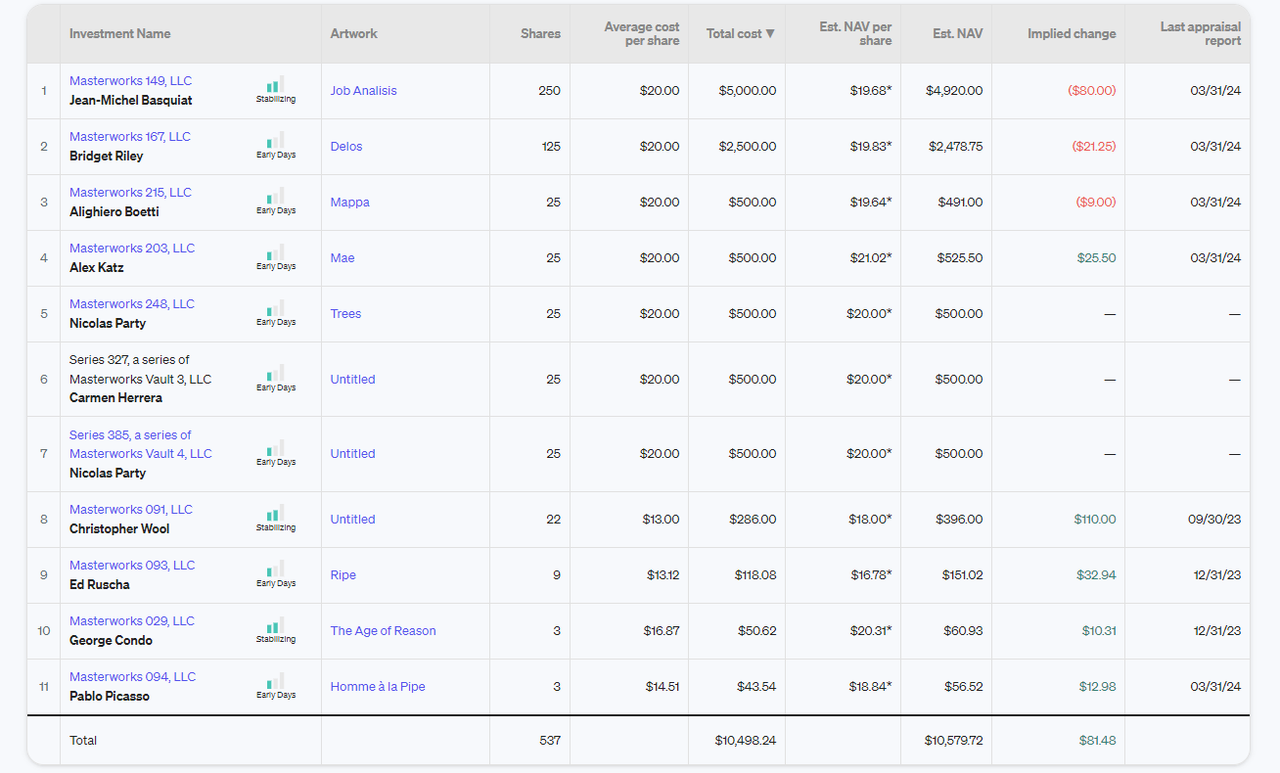The width and height of the screenshot is (1280, 773).
Task: Click the Est. NAV column header
Action: pyautogui.click(x=957, y=34)
